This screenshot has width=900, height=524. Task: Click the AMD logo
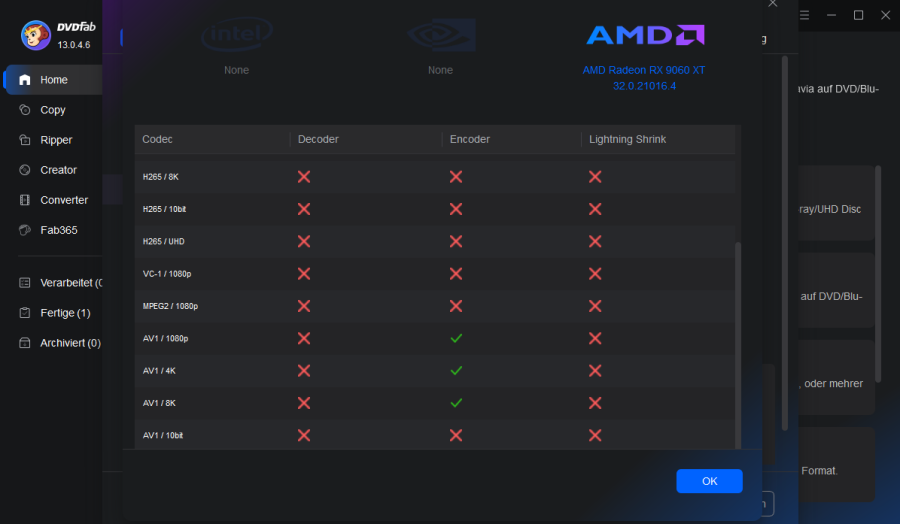click(645, 35)
